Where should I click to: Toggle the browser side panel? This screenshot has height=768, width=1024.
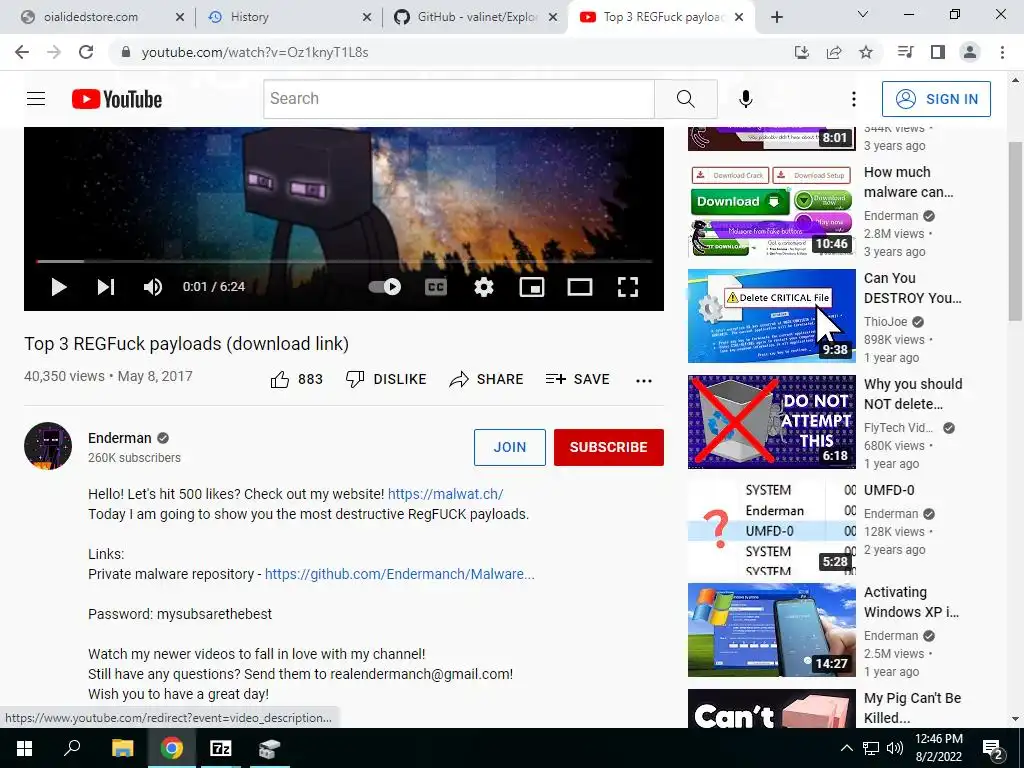938,52
